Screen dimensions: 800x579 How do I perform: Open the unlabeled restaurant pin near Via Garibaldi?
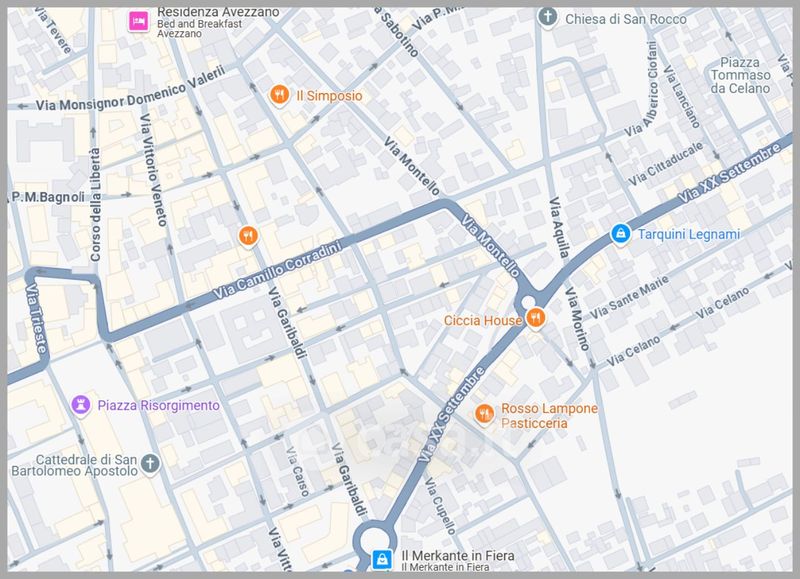[x=248, y=236]
